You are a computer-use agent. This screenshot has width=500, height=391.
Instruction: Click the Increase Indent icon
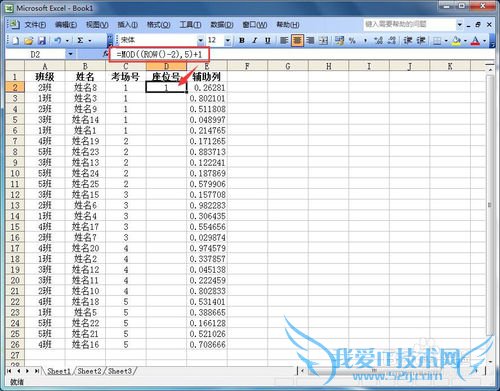[x=421, y=41]
